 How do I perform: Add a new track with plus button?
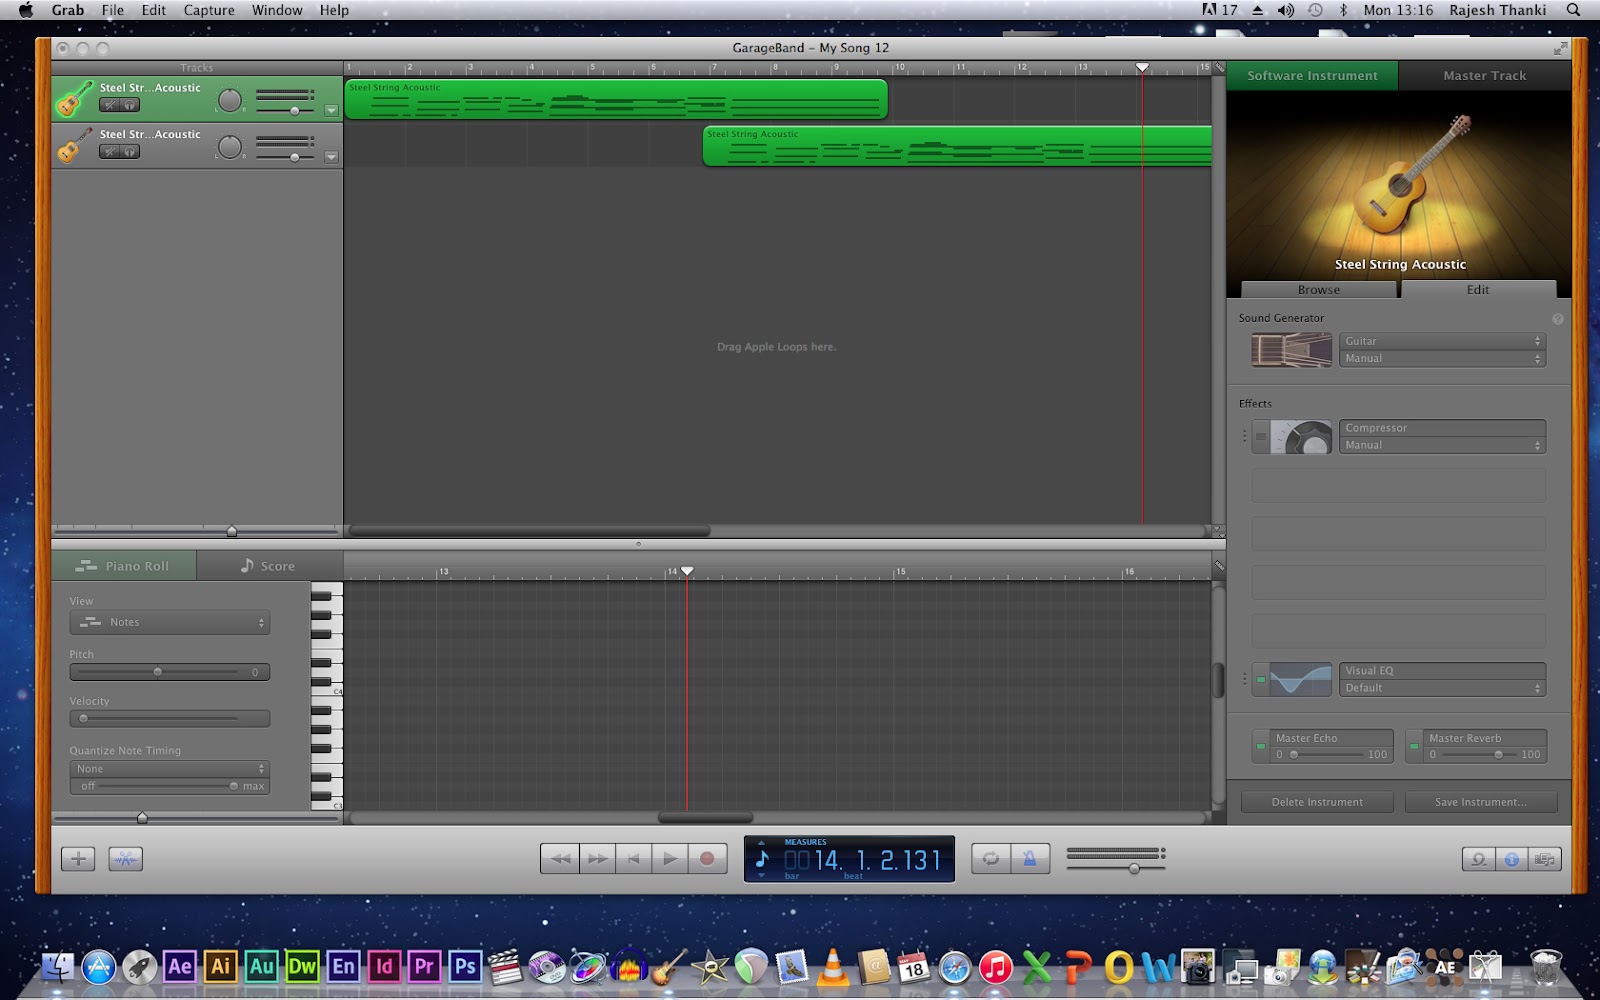[x=78, y=858]
